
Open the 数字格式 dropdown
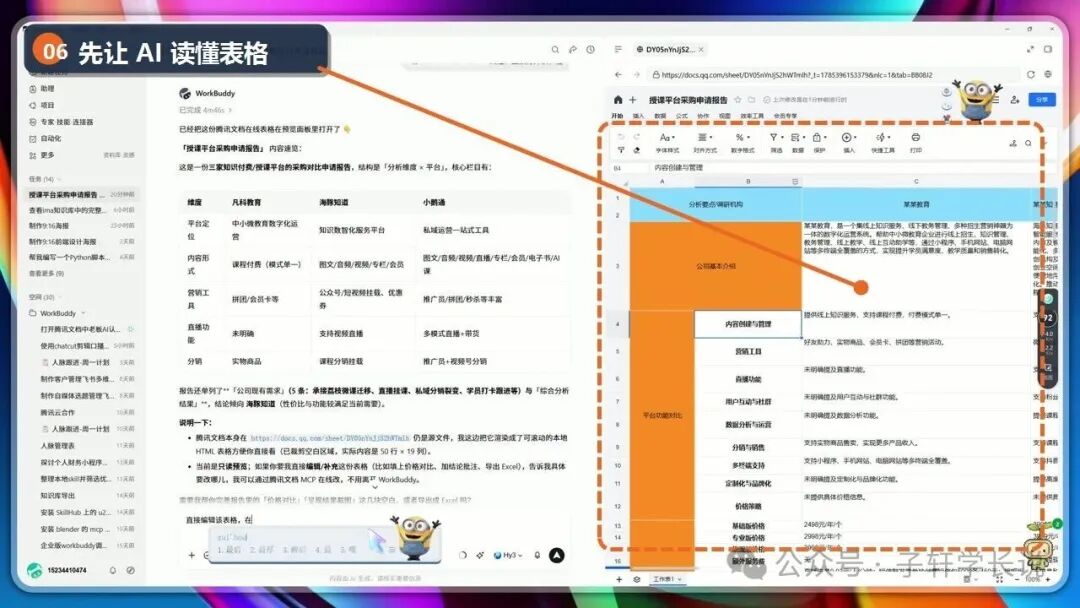(742, 142)
